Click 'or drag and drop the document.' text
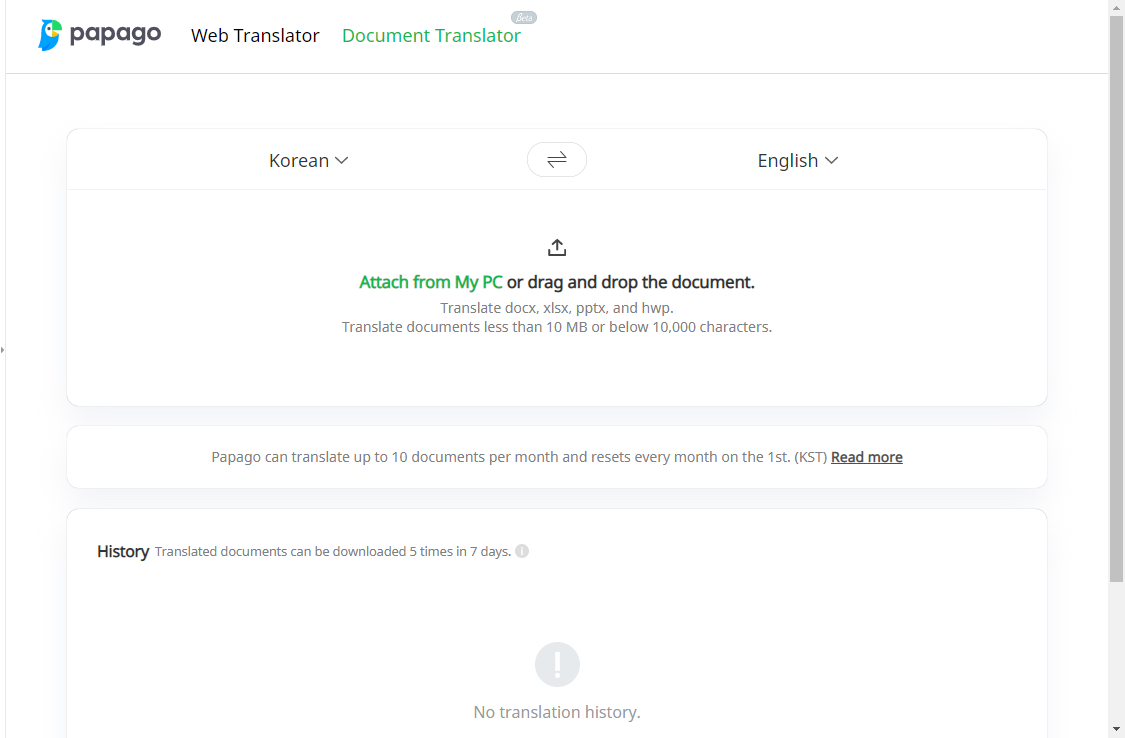 (x=631, y=282)
